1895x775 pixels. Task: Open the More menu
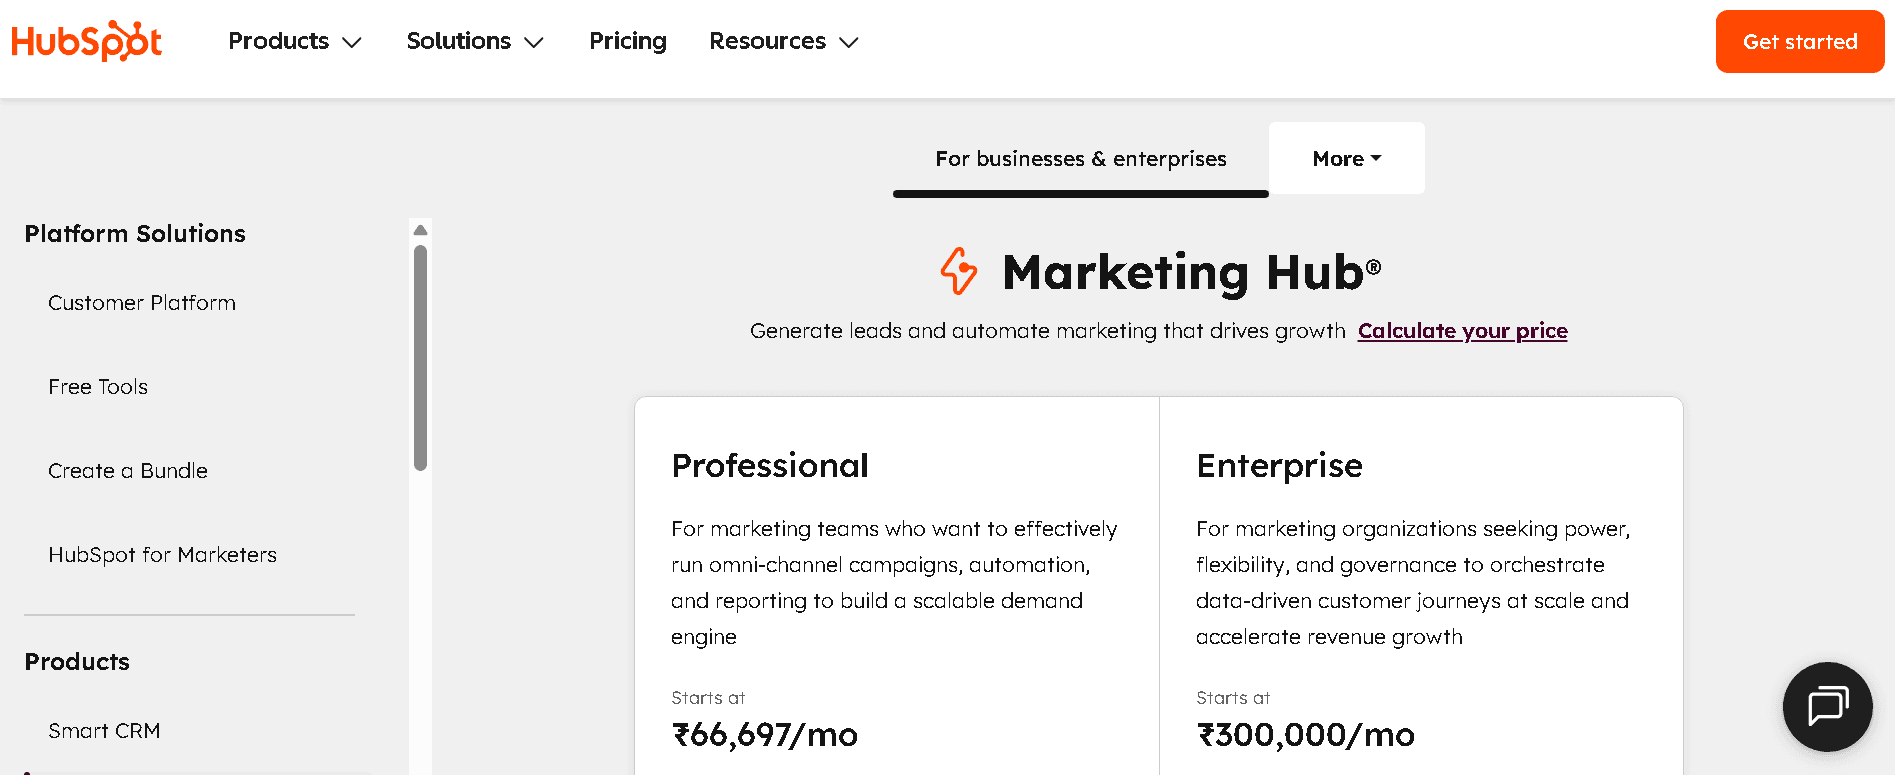[x=1345, y=158]
